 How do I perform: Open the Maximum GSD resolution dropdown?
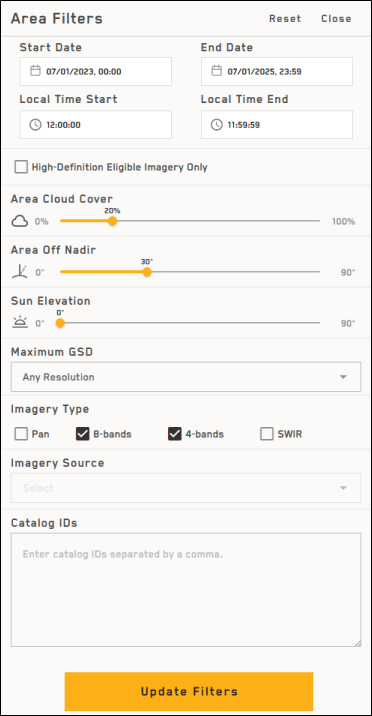pyautogui.click(x=186, y=377)
